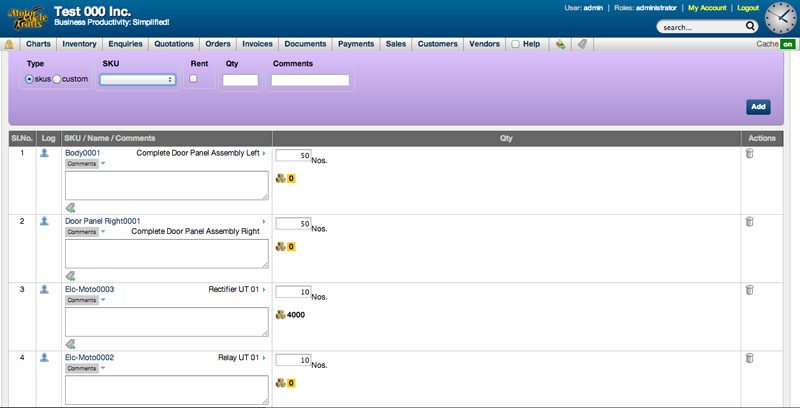The image size is (800, 408).
Task: Toggle the Help checkbox in the menu bar
Action: [x=515, y=44]
